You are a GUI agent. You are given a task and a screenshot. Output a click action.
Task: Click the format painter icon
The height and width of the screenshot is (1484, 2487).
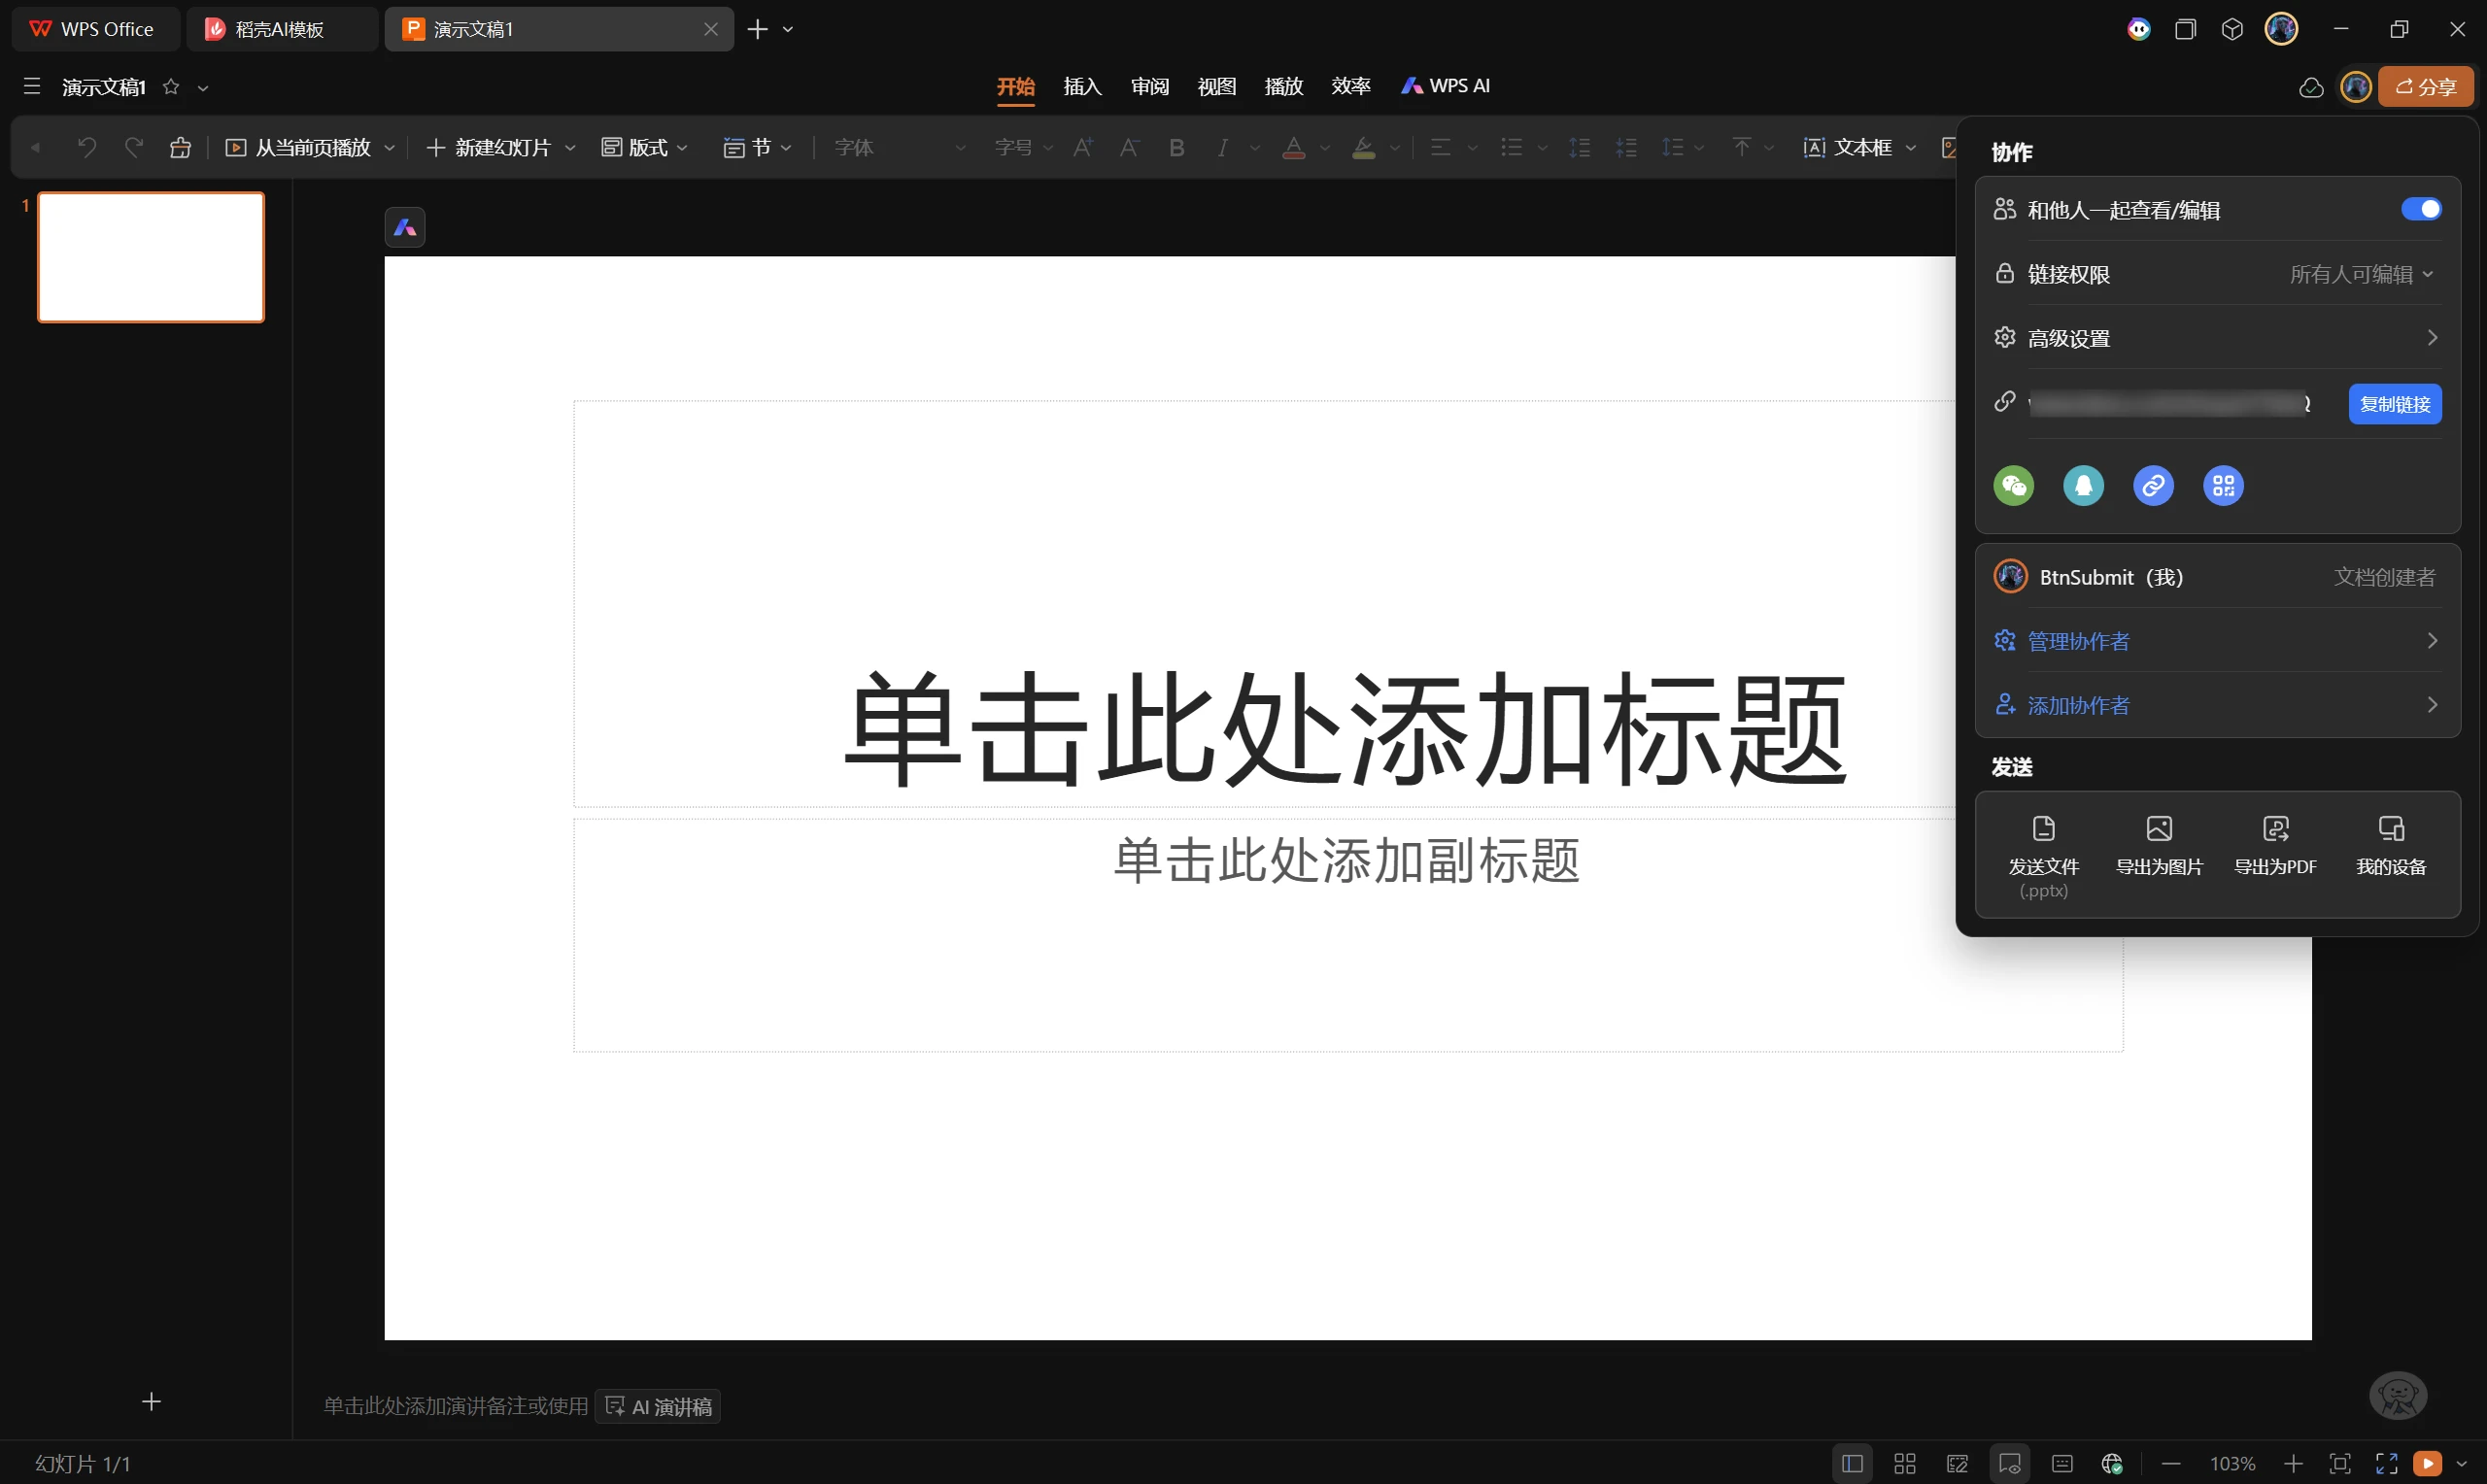pyautogui.click(x=180, y=148)
